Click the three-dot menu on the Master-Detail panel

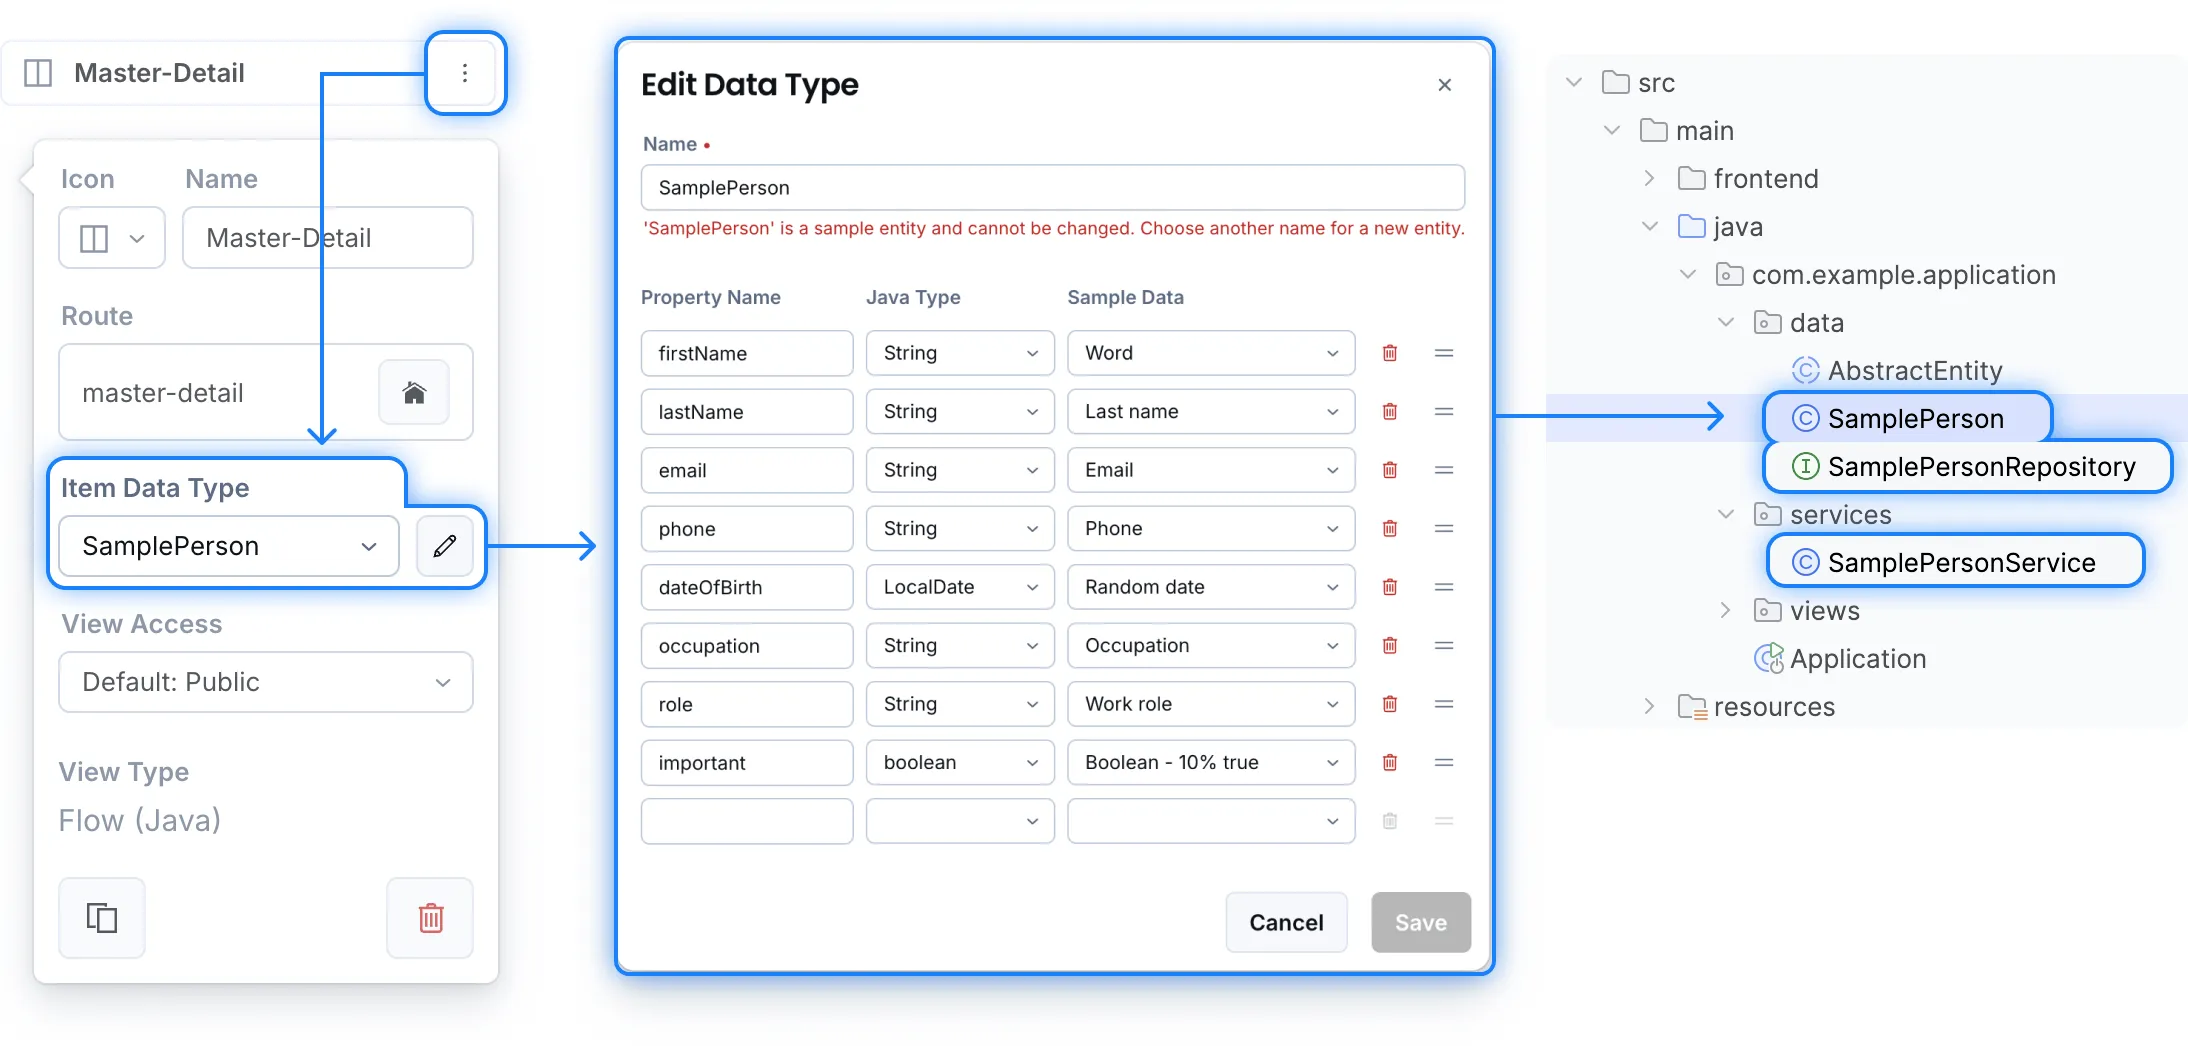[x=465, y=73]
